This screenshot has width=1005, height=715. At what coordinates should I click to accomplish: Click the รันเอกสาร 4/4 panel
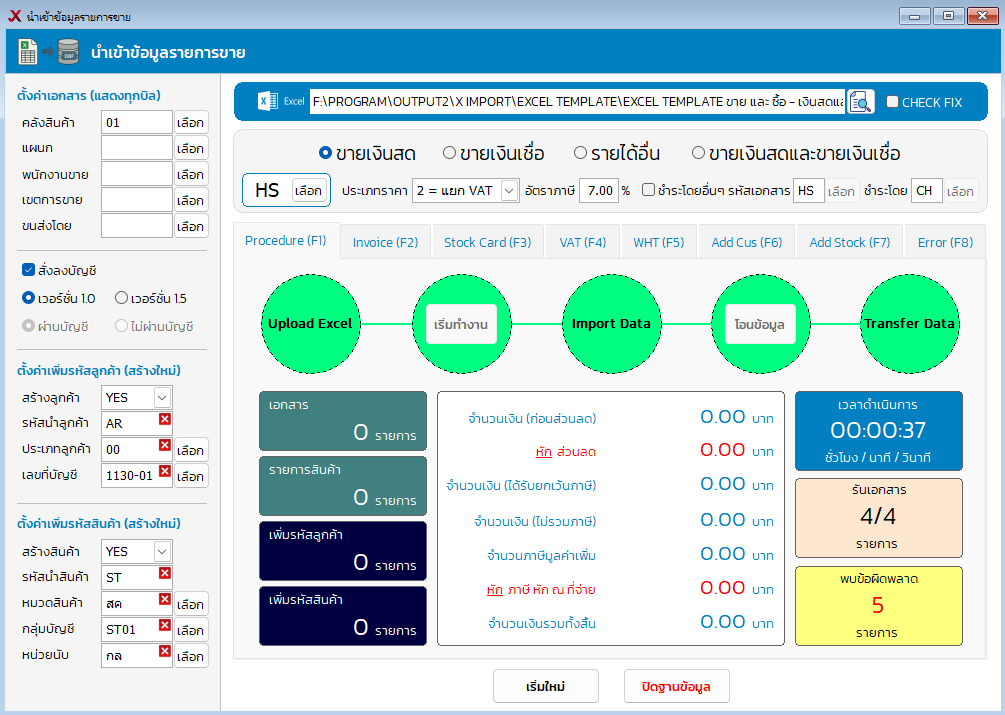tap(879, 518)
